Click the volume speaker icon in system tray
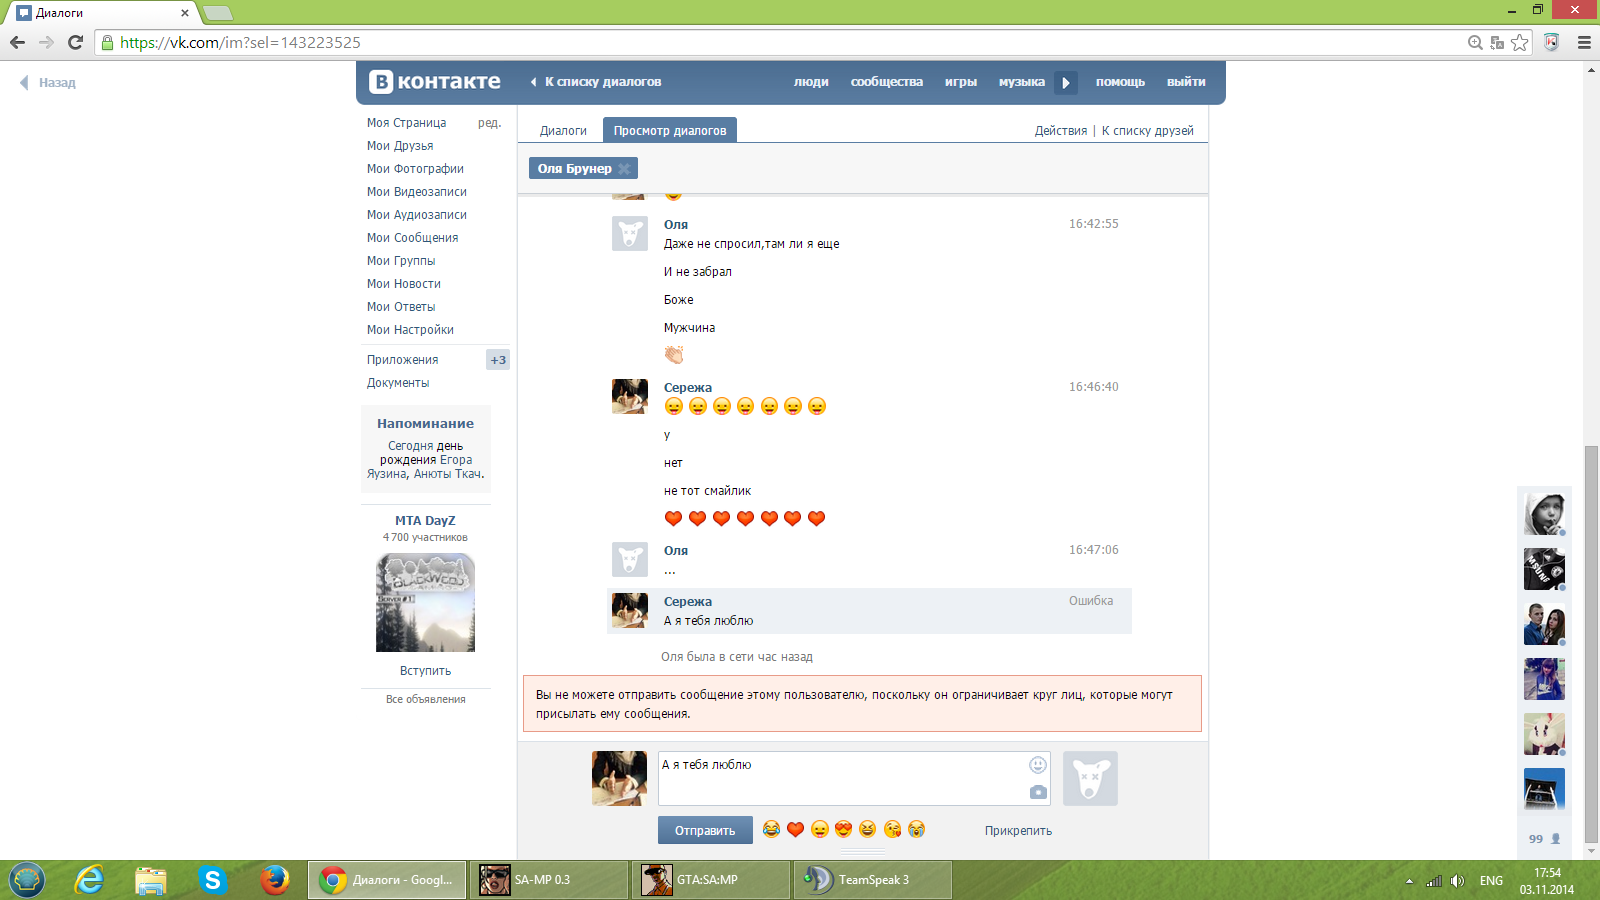1600x900 pixels. (1457, 881)
